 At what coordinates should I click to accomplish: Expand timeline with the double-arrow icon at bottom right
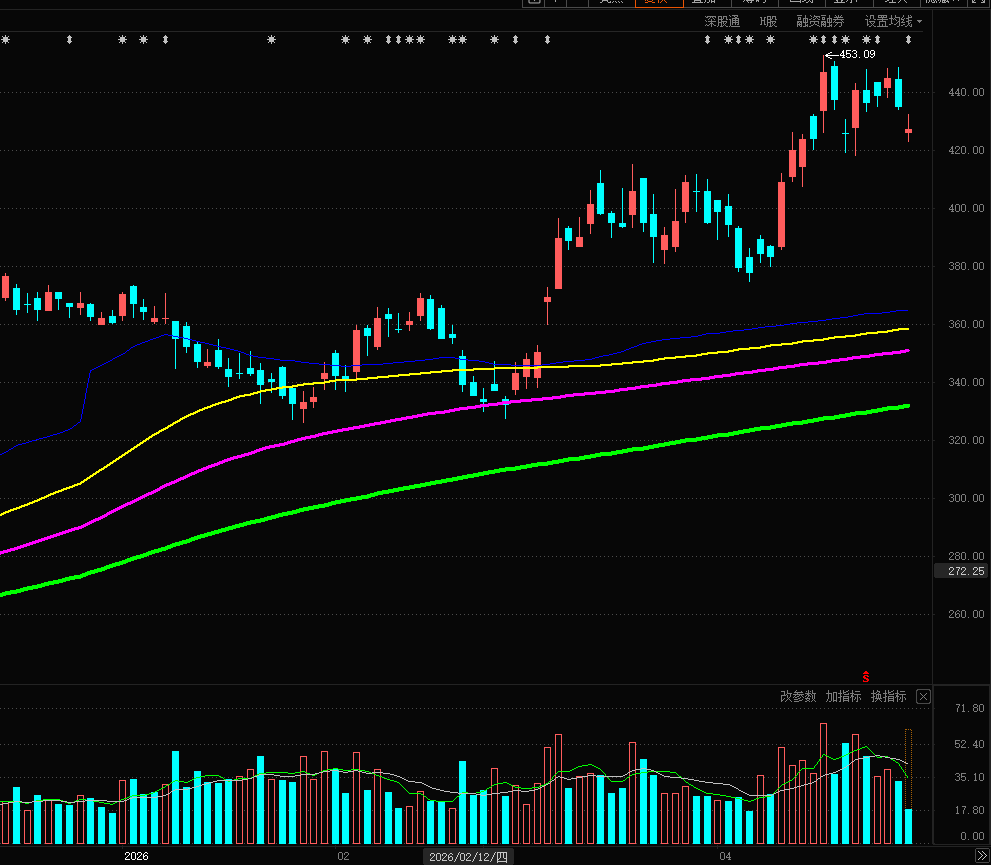coord(982,856)
